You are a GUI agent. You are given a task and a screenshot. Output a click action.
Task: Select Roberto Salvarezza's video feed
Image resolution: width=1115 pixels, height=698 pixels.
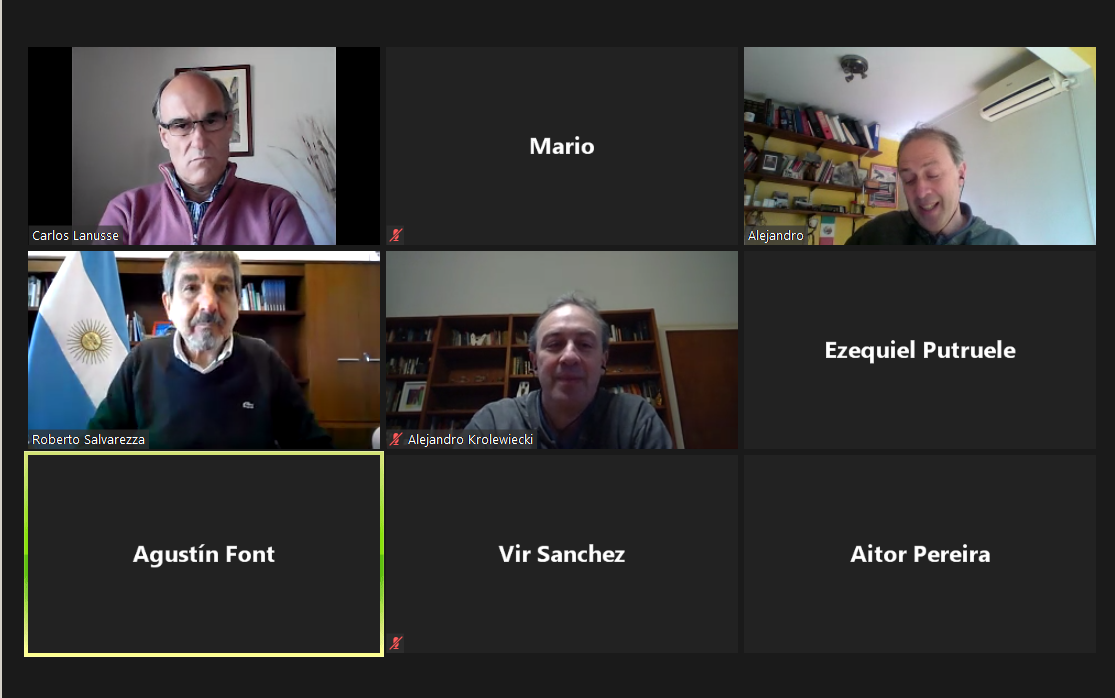click(203, 350)
